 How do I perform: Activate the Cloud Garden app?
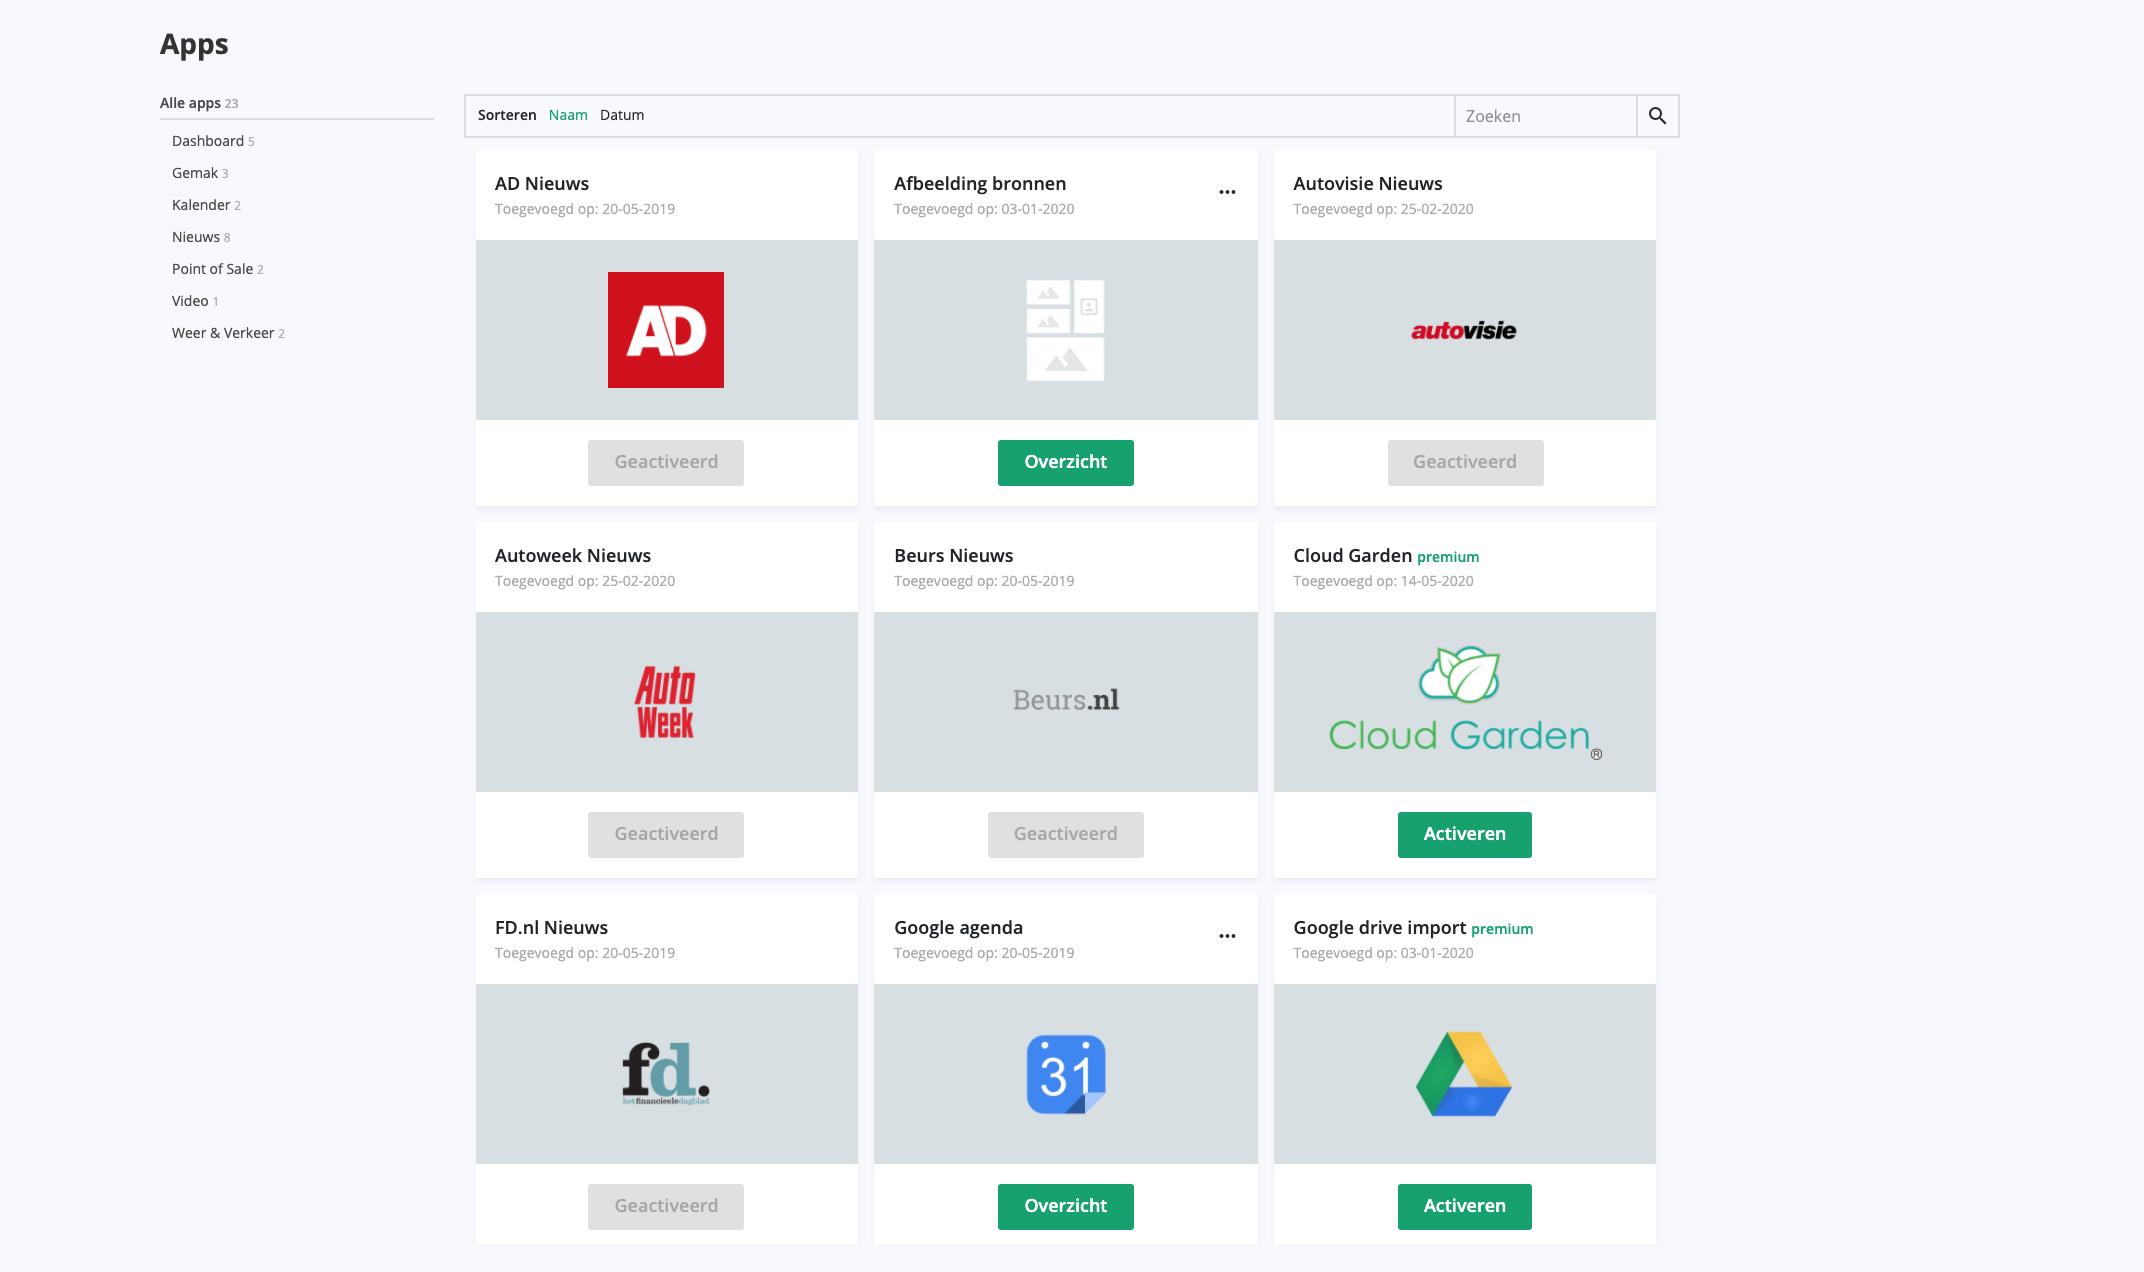[1464, 834]
